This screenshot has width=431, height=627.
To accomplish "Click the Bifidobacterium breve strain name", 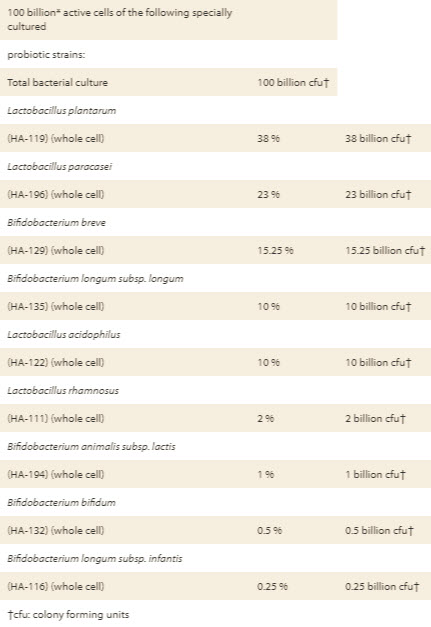I will point(56,222).
